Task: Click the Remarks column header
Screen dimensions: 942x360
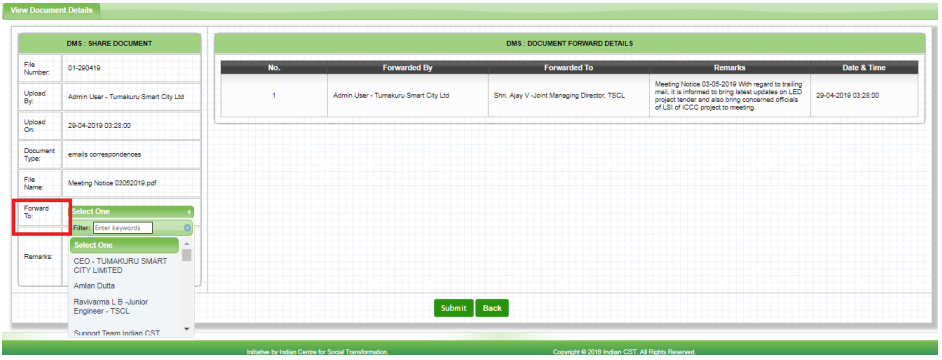Action: pos(729,68)
